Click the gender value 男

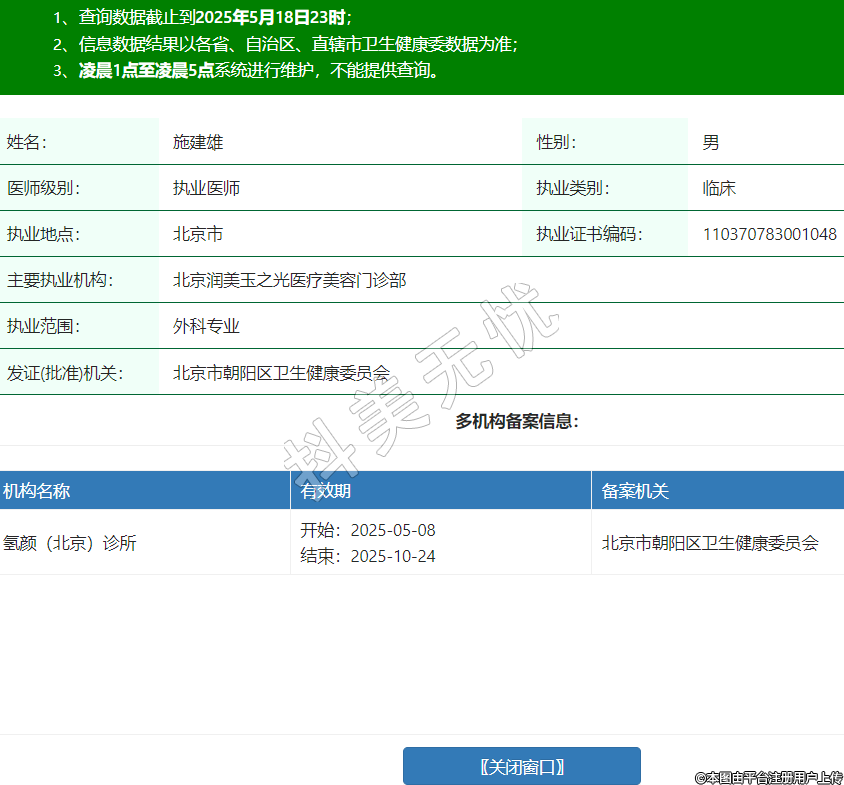710,142
